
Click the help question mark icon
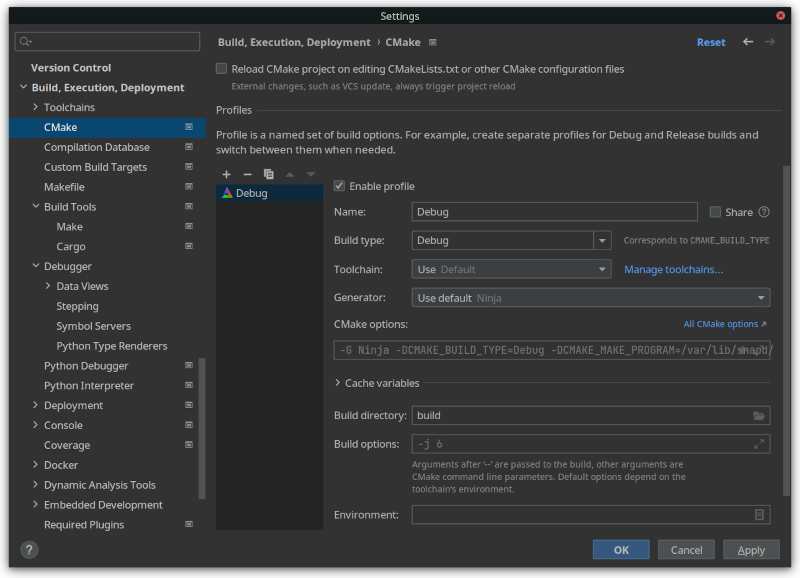coord(28,549)
